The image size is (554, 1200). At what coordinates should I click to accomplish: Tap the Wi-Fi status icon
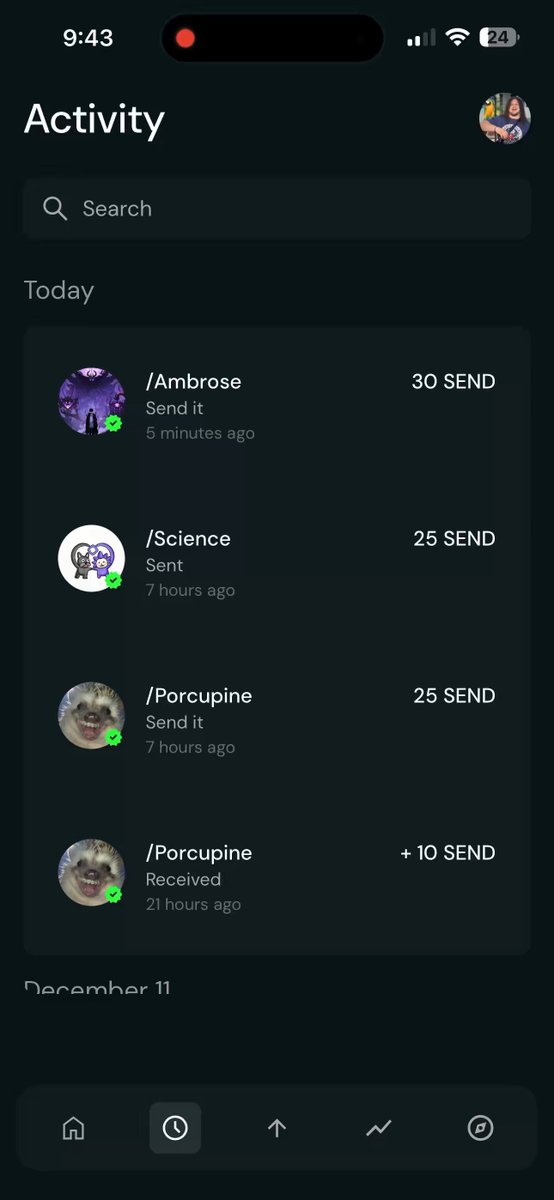pos(458,38)
